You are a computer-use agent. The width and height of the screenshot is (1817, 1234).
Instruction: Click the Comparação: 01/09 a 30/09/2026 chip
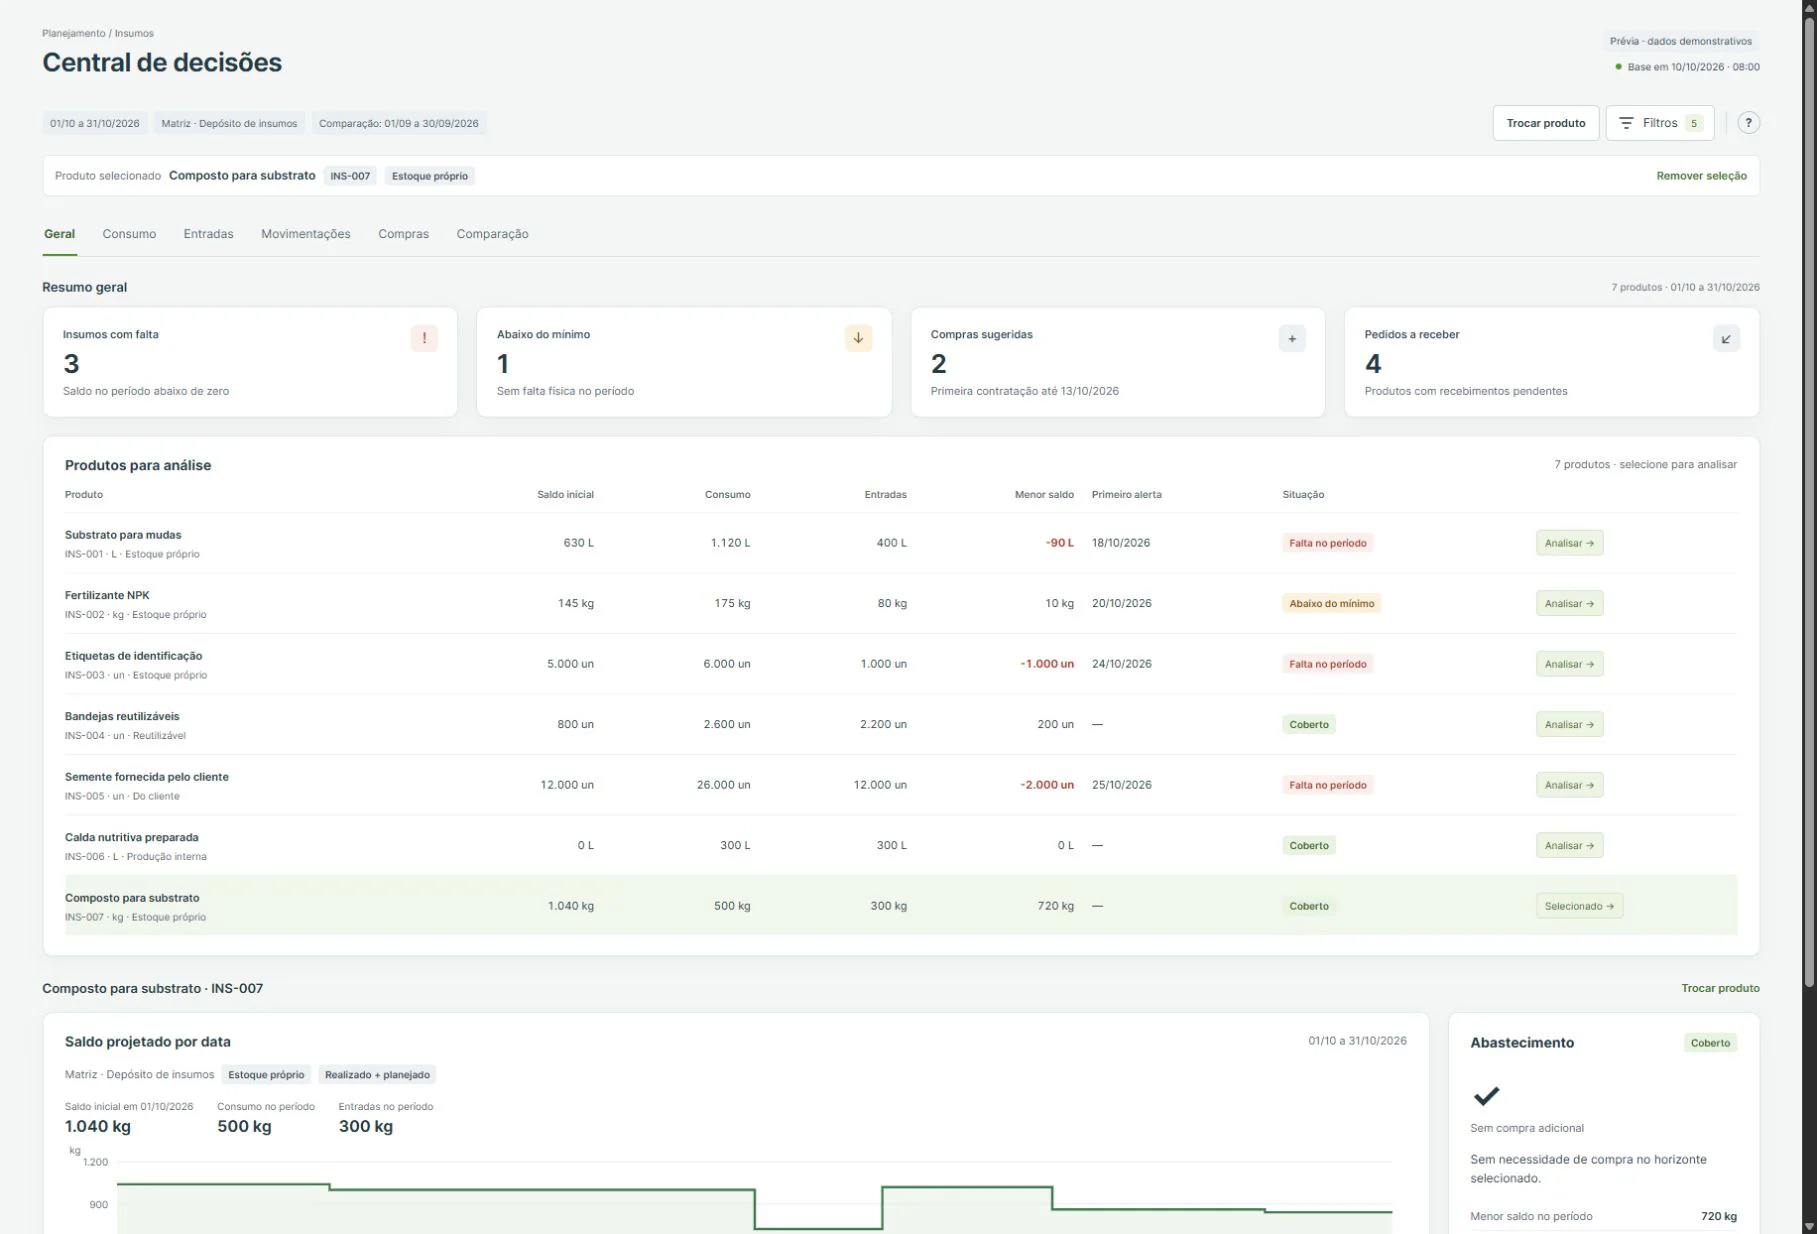coord(398,124)
